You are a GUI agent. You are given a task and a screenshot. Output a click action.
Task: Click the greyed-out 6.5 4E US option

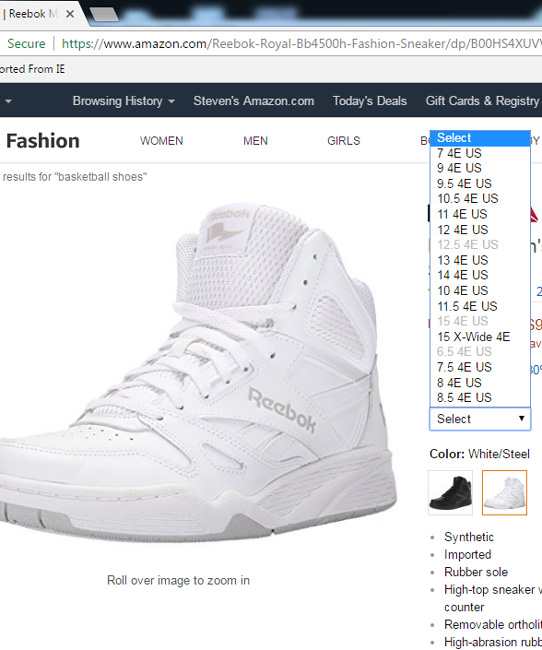pos(480,352)
